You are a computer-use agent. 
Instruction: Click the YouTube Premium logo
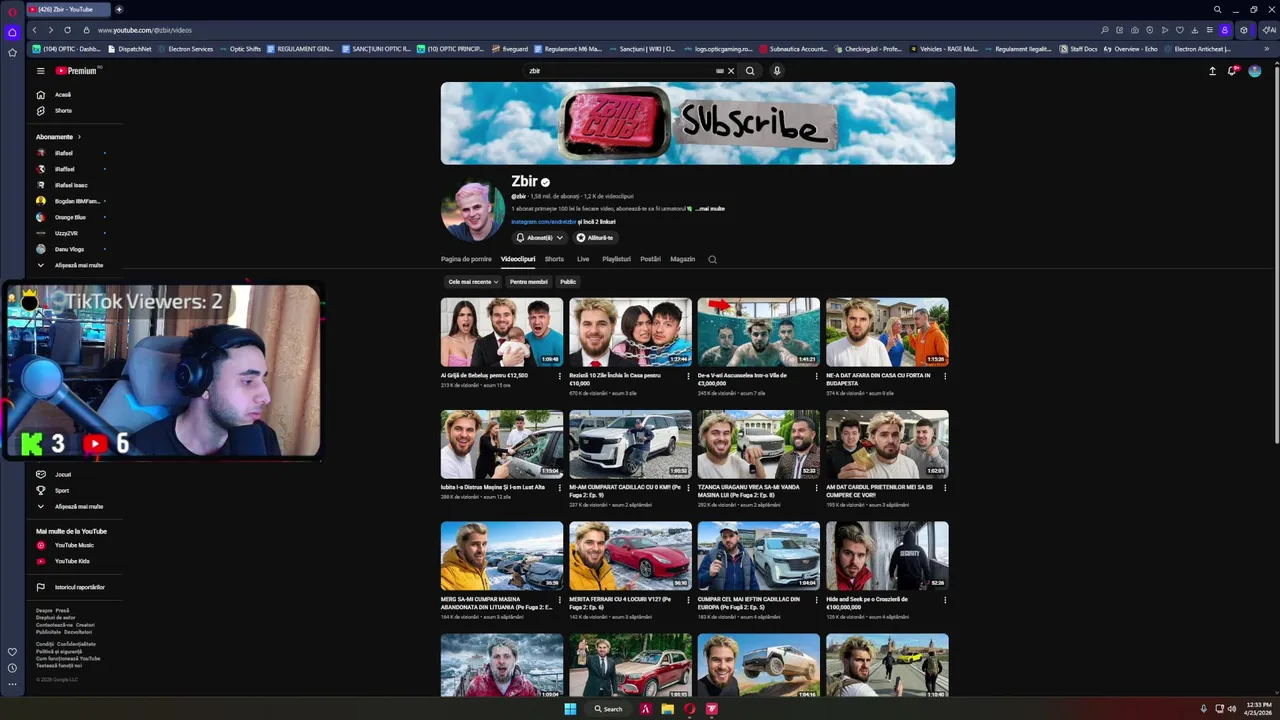click(x=77, y=71)
